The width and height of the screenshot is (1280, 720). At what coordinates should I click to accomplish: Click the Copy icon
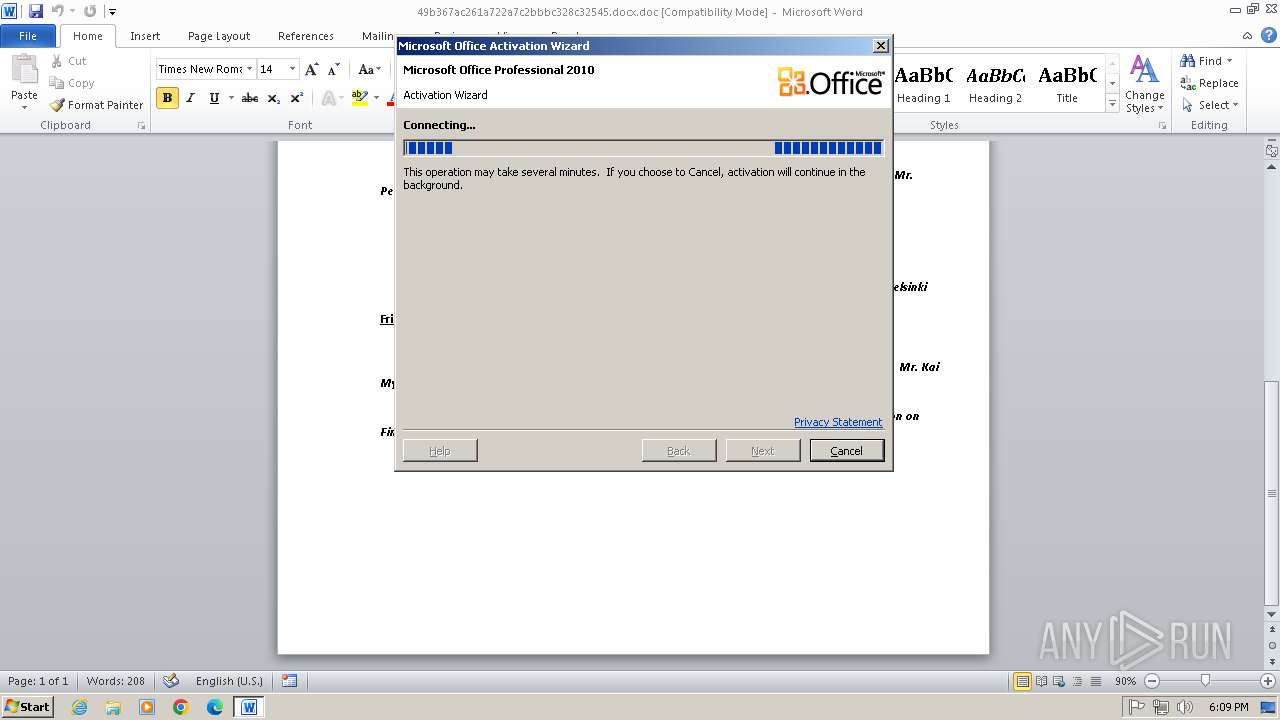click(x=57, y=83)
